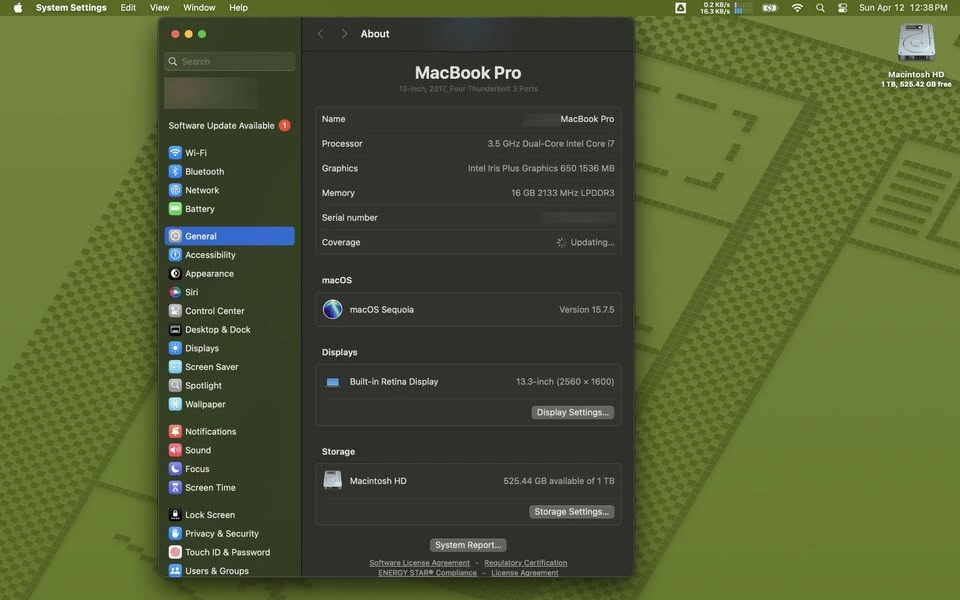Open the License Agreement link

pyautogui.click(x=525, y=572)
